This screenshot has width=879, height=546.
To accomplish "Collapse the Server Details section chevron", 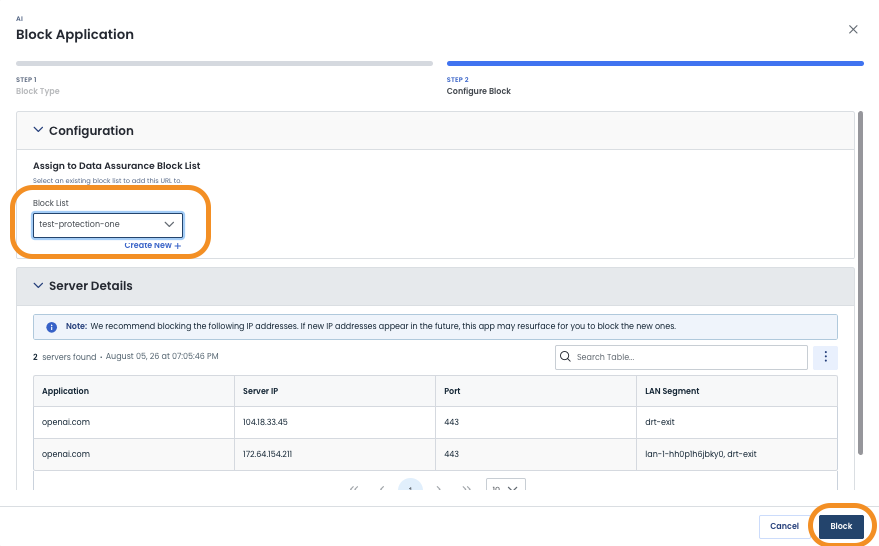I will 38,285.
